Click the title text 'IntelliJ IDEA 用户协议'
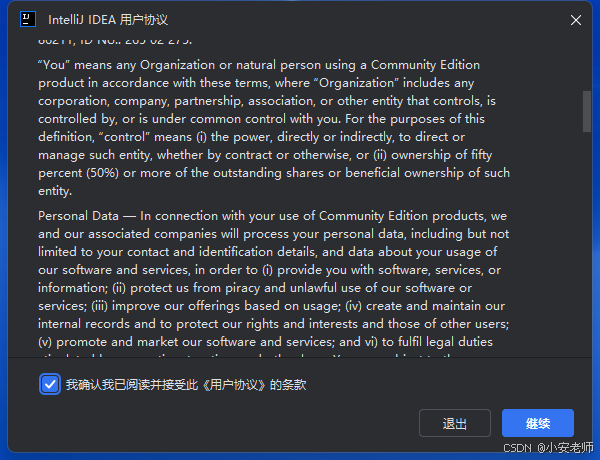This screenshot has width=600, height=460. pos(108,20)
